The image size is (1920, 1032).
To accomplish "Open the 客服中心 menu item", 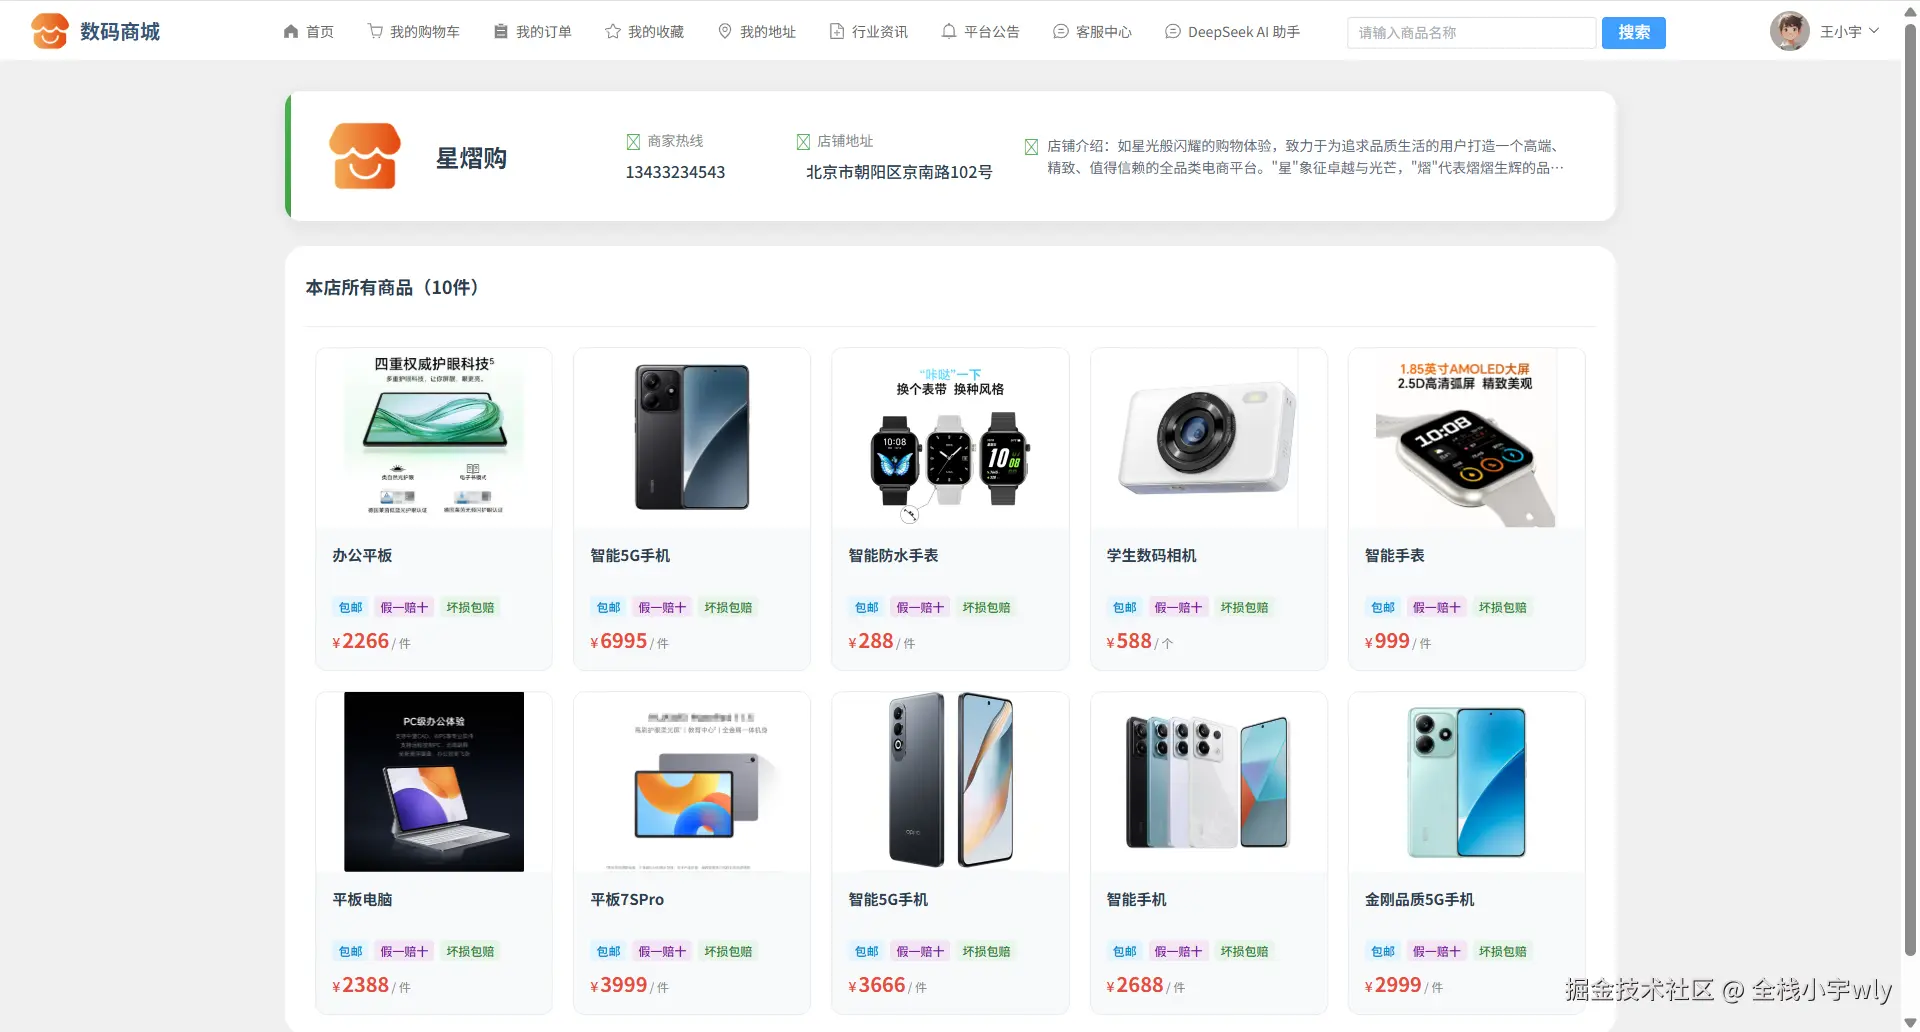I will [x=1092, y=32].
